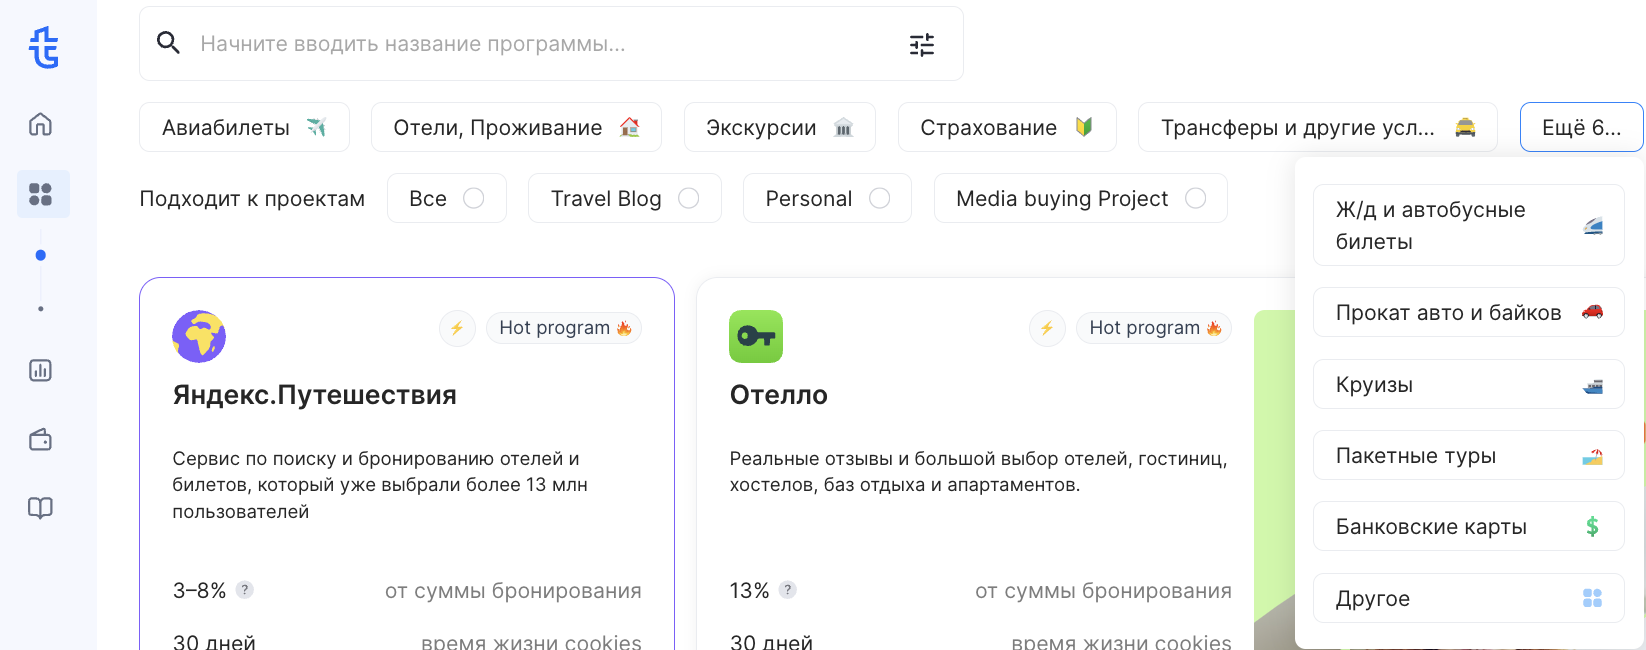Open the Отелло program title
Viewport: 1646px width, 650px height.
(x=778, y=395)
